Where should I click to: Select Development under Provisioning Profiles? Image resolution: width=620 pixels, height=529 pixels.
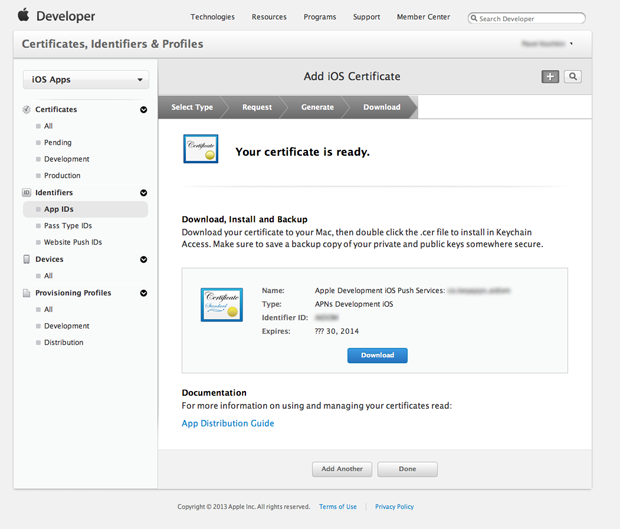(66, 326)
